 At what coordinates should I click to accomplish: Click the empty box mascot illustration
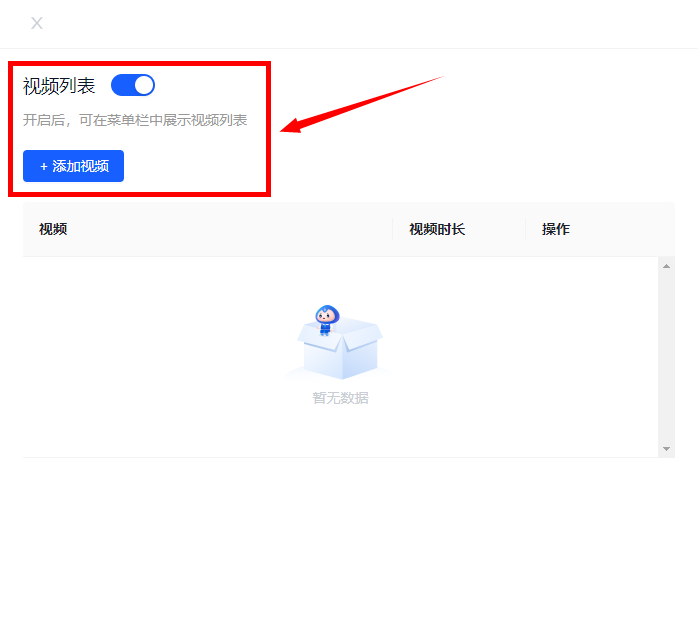coord(340,342)
